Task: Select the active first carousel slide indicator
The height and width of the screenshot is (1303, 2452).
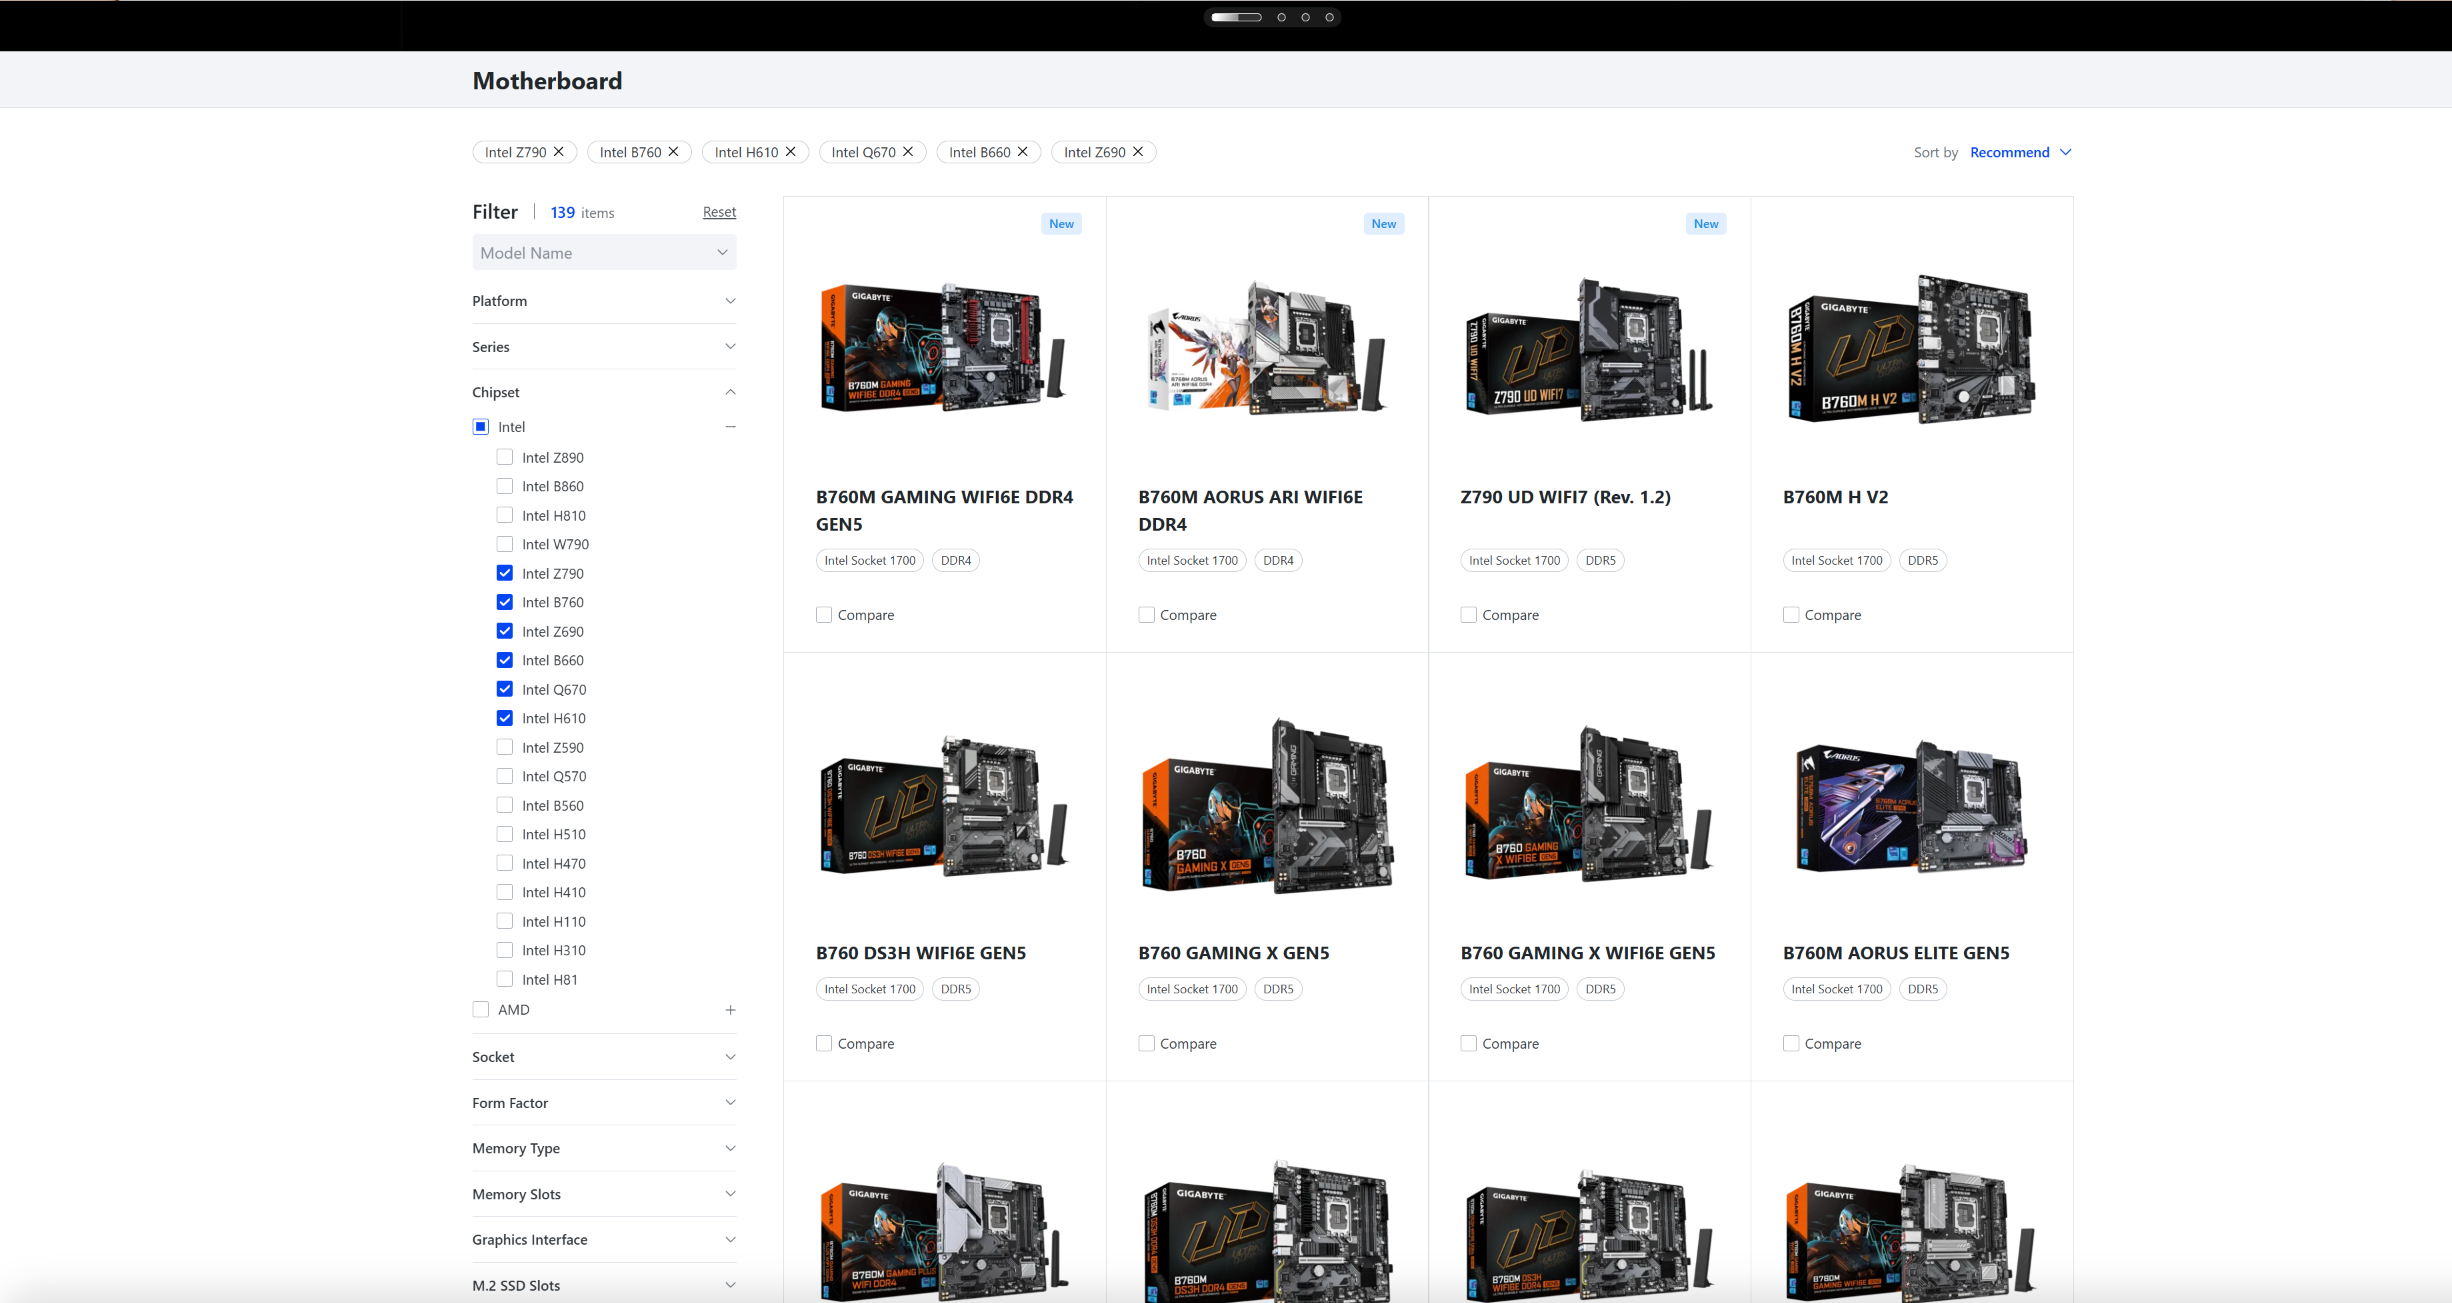Action: [x=1236, y=17]
